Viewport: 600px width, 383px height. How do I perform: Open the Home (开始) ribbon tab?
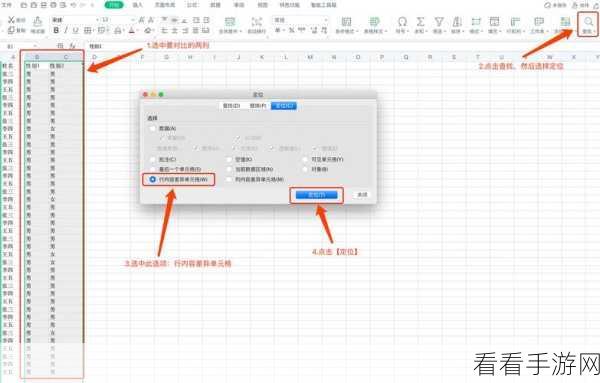click(114, 5)
